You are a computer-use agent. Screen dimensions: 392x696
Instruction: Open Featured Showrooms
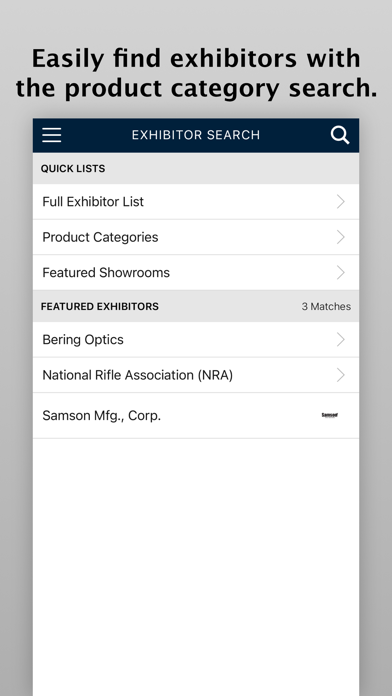pos(196,273)
